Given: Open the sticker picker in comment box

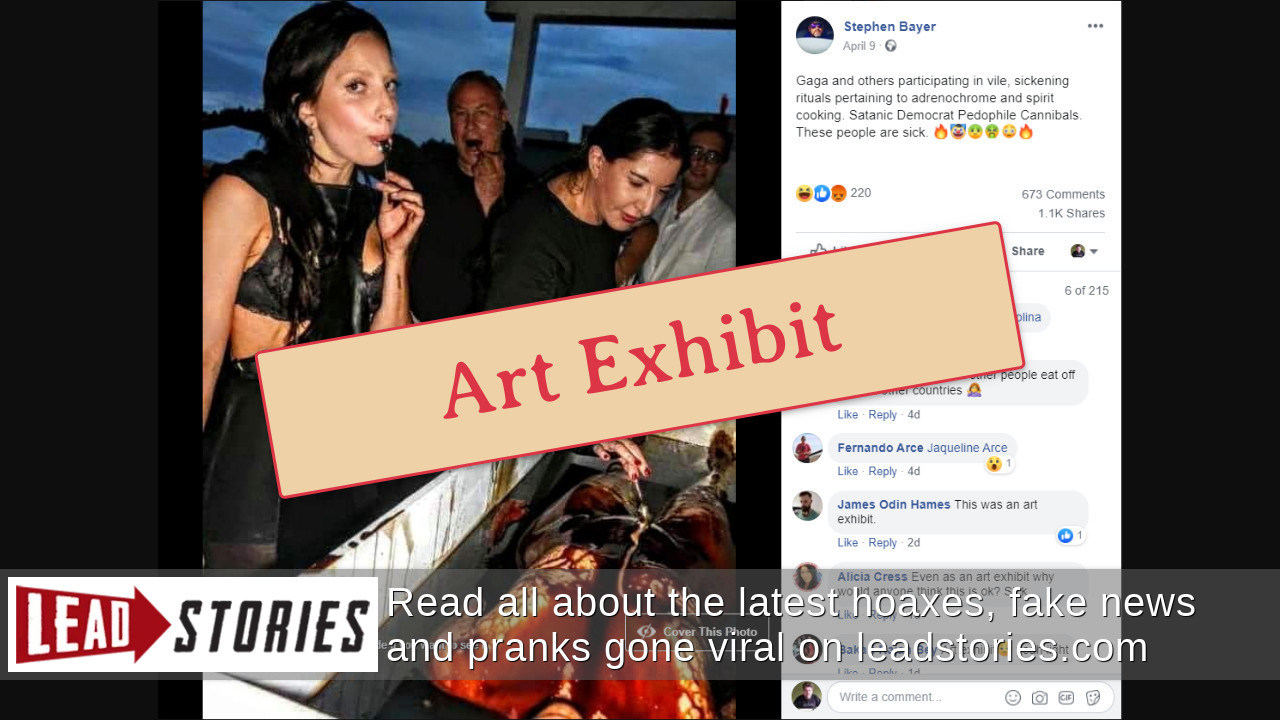Looking at the screenshot, I should 1093,697.
